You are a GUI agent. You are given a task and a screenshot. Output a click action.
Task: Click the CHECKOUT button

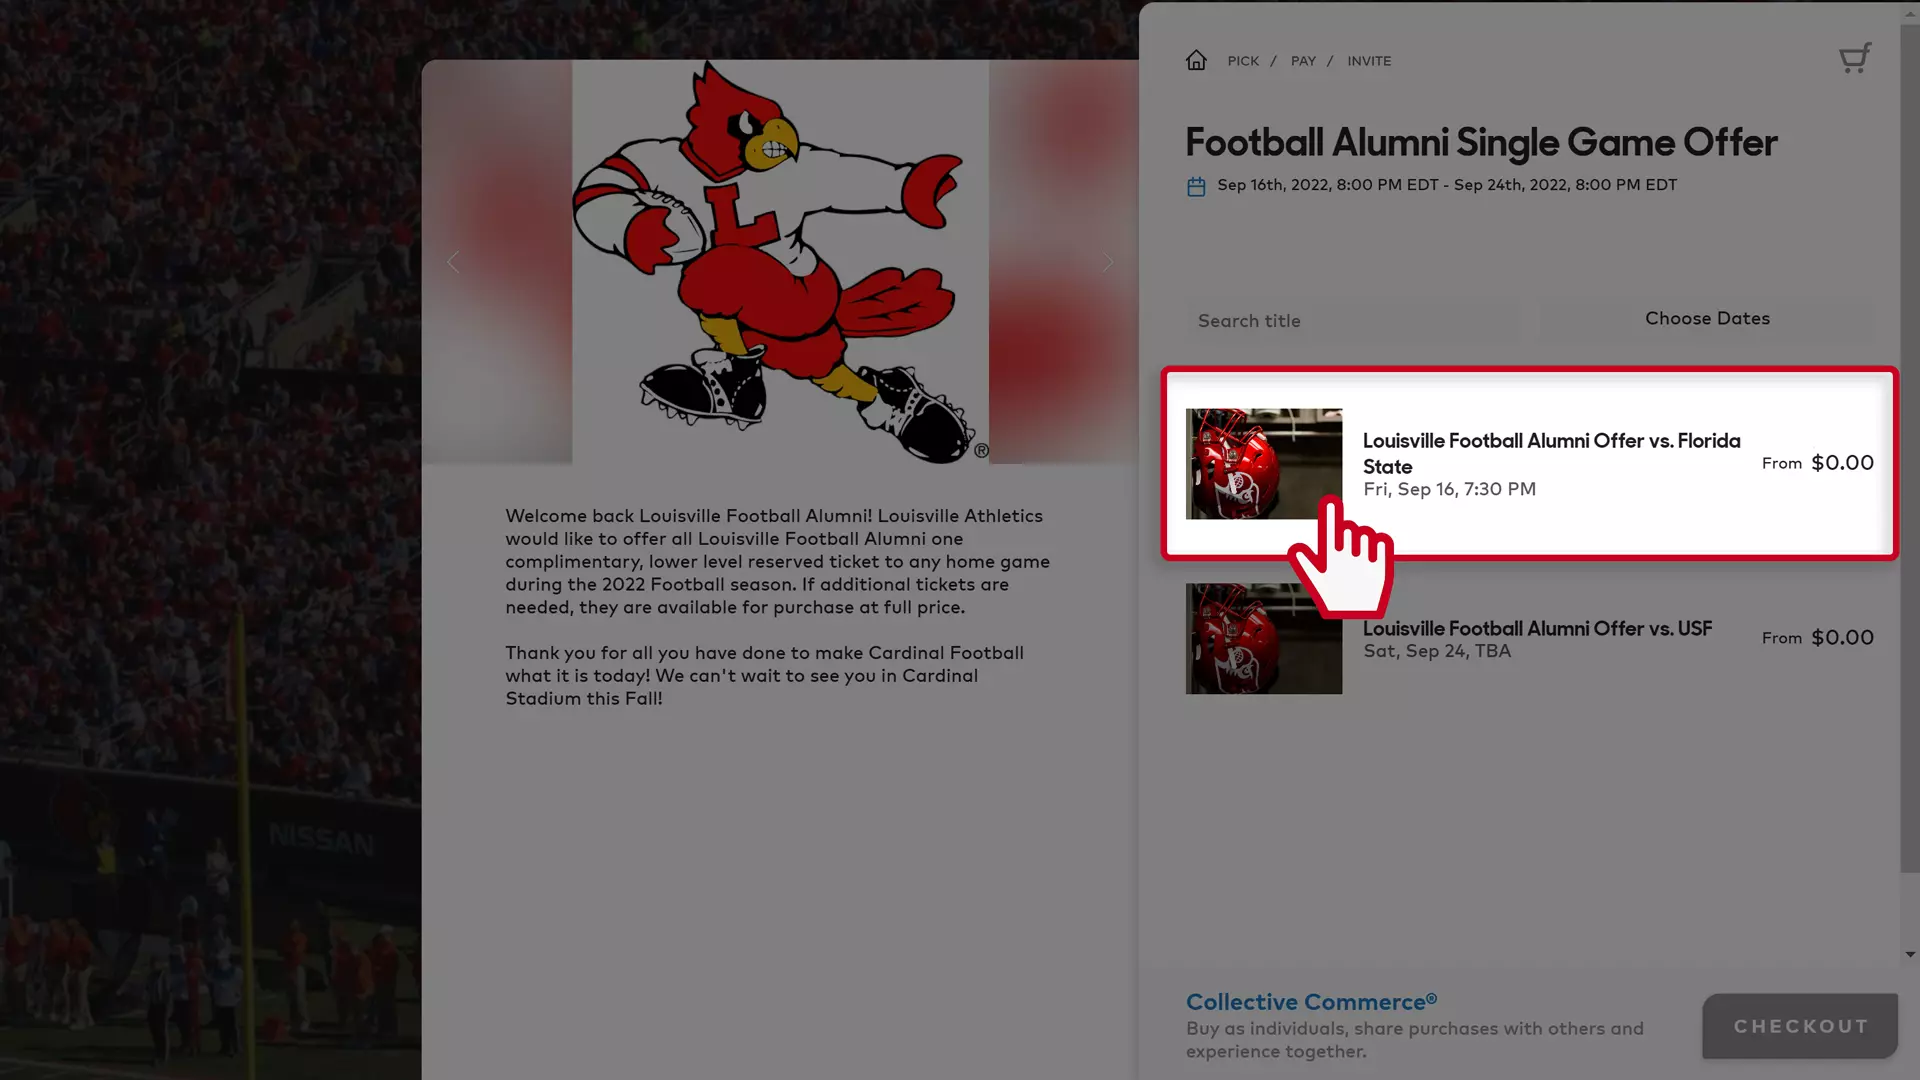point(1800,1026)
